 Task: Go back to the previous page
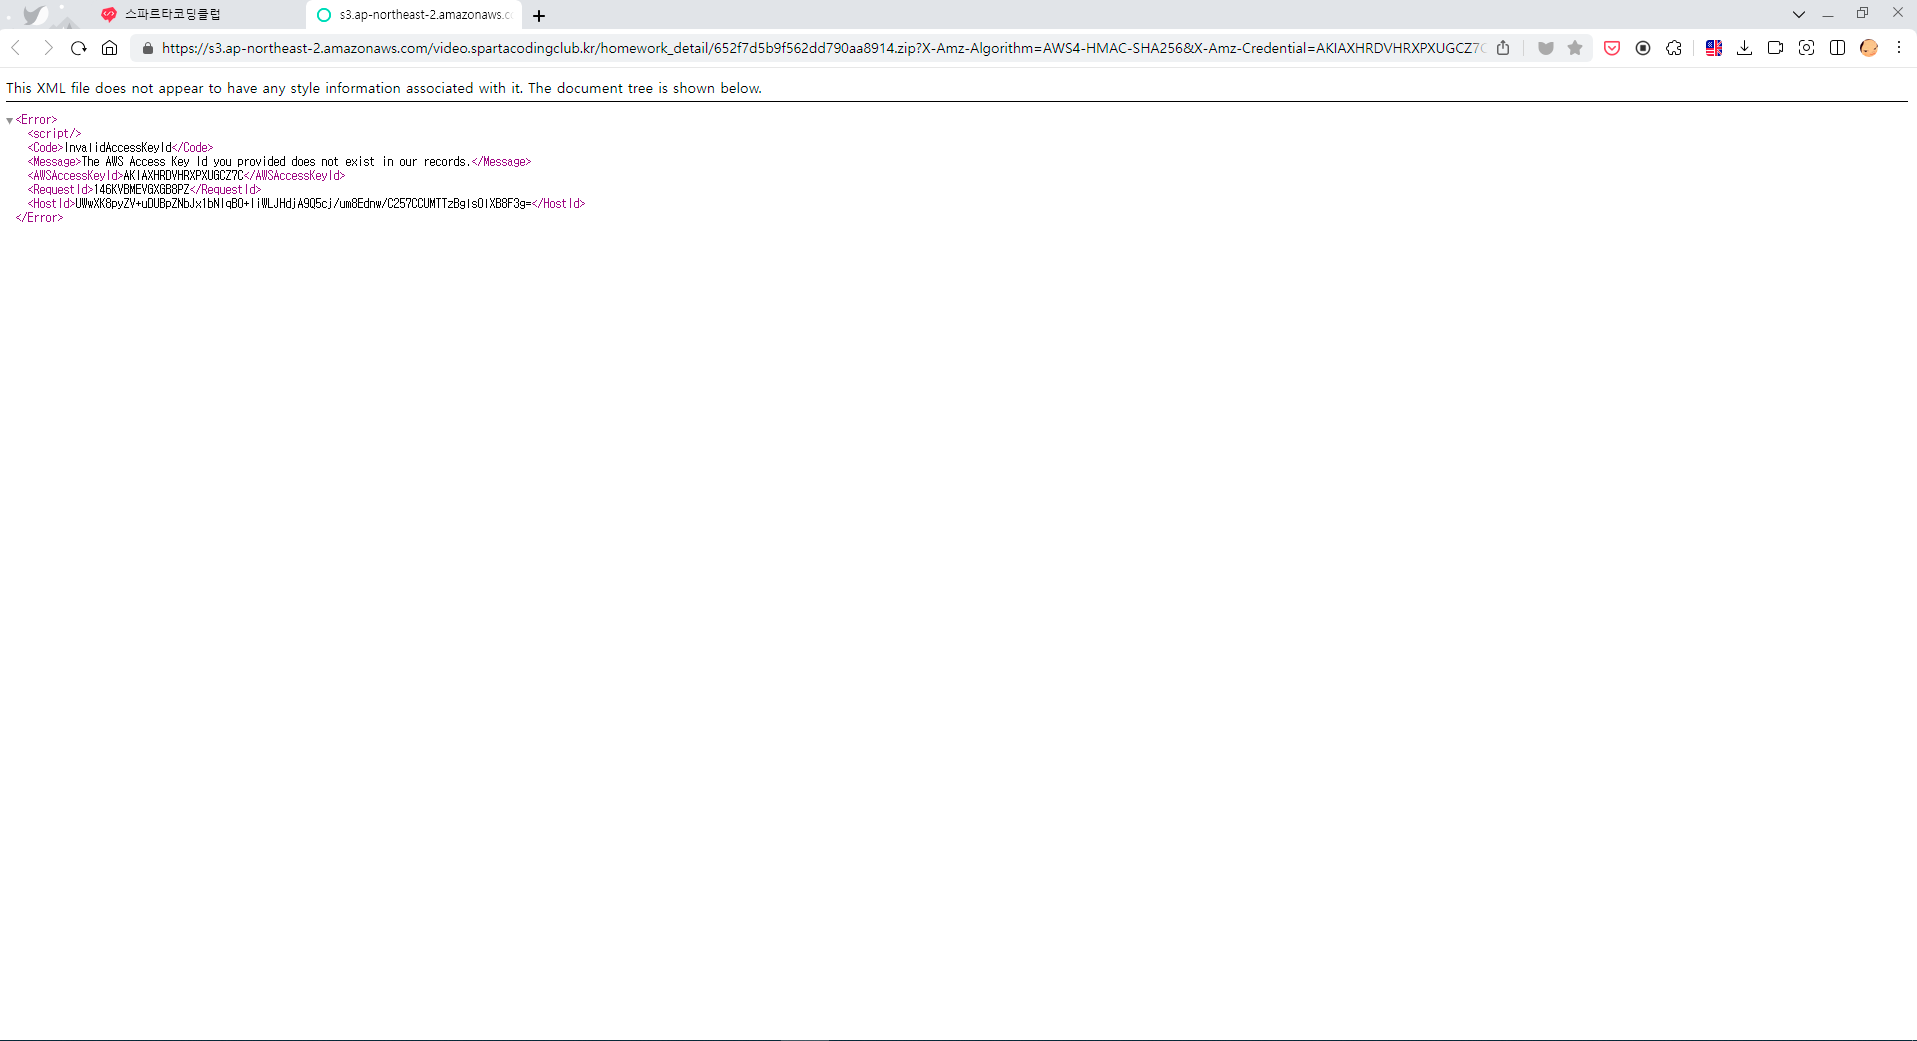(16, 48)
